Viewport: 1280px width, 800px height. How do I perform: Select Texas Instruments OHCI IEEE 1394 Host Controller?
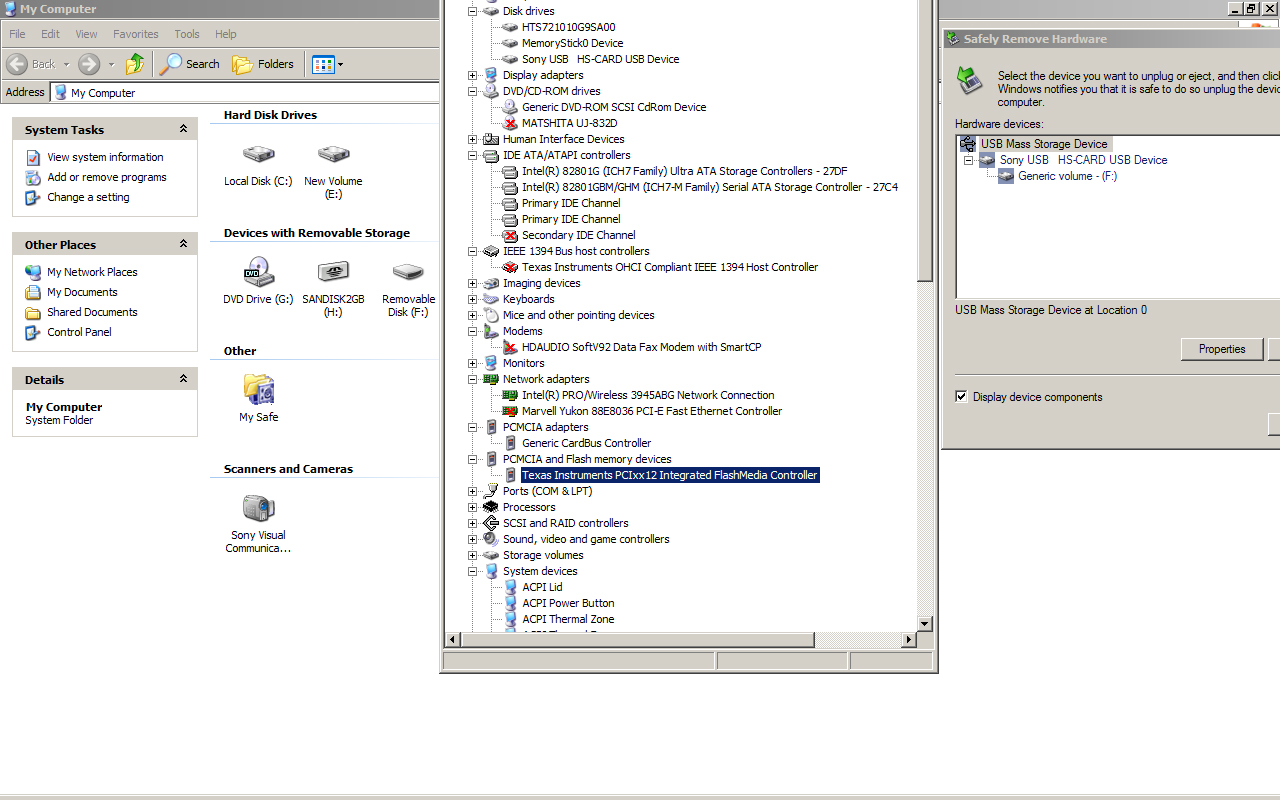[669, 267]
